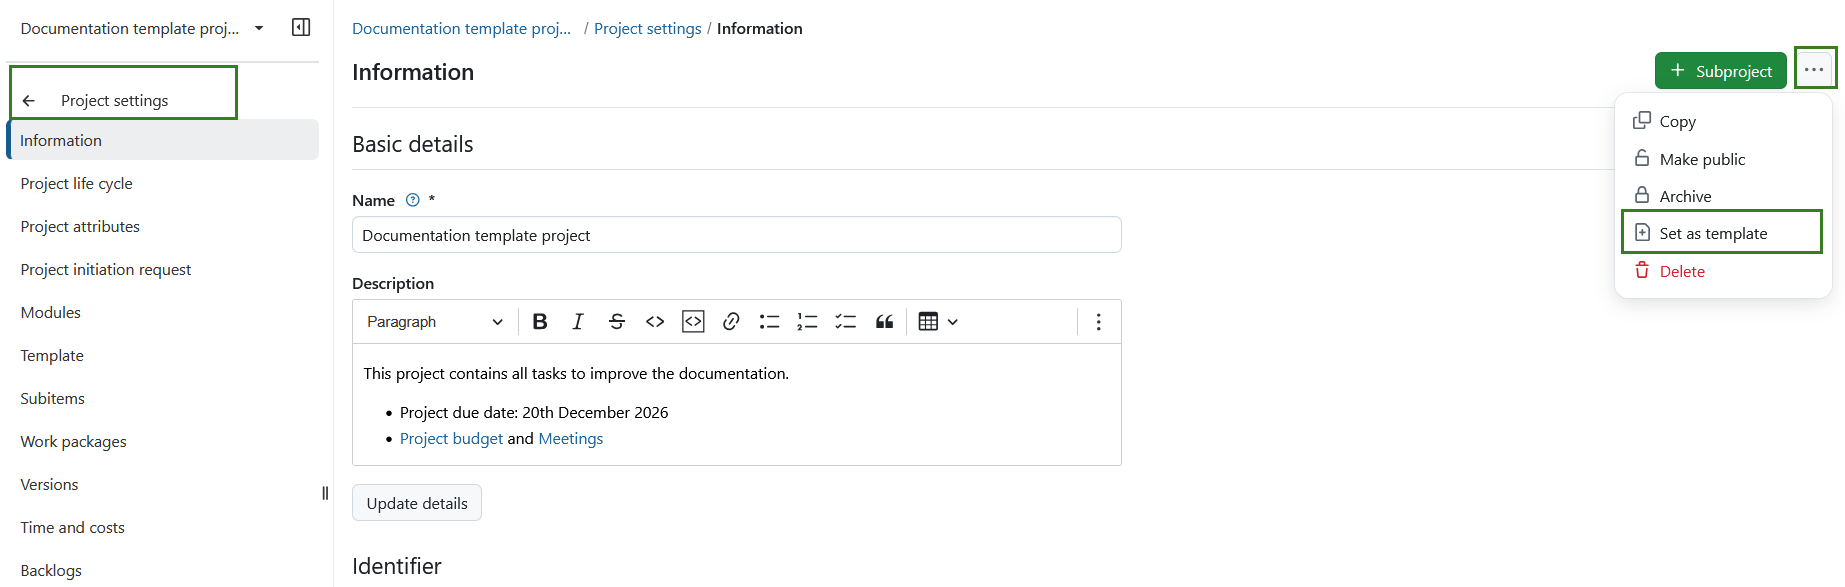1845x587 pixels.
Task: Click into the description text area
Action: pyautogui.click(x=737, y=404)
